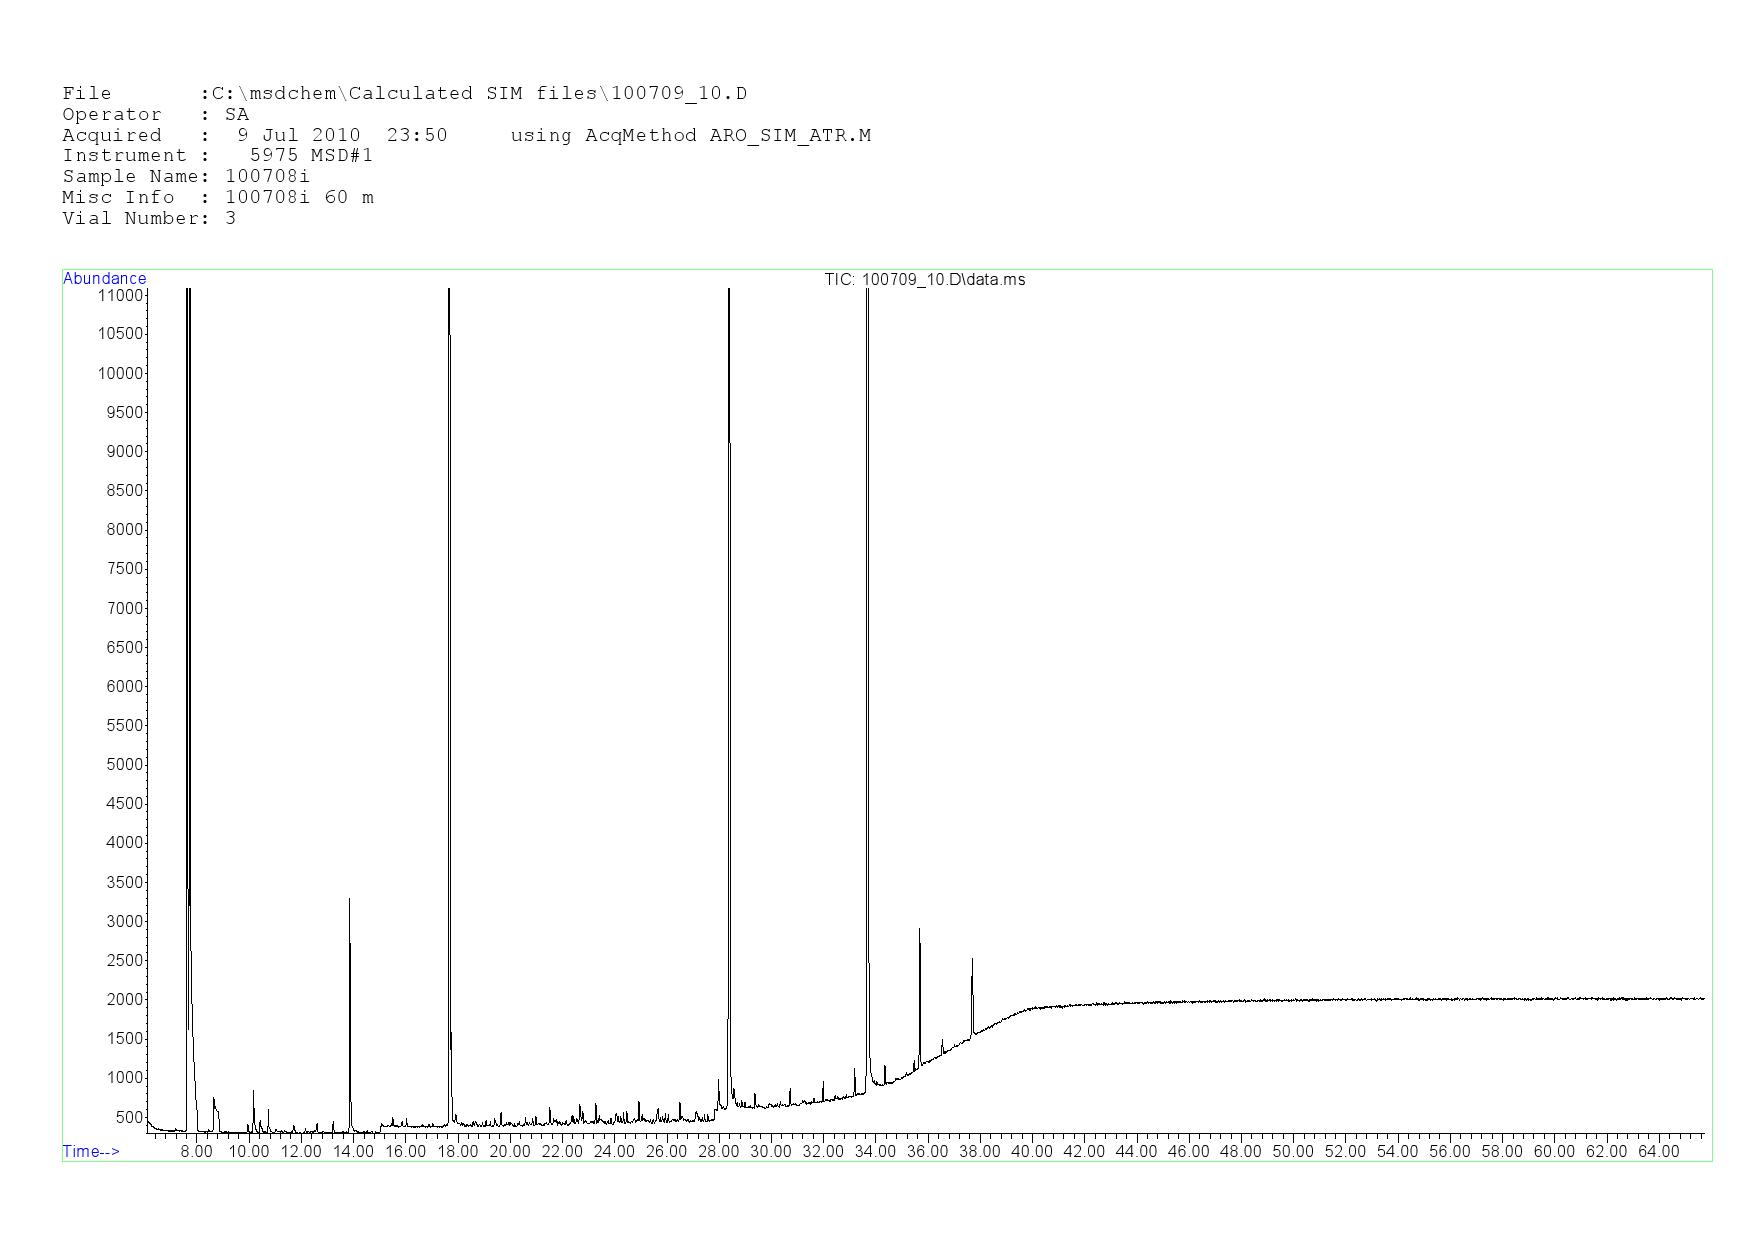The height and width of the screenshot is (1240, 1754).
Task: Click the flat baseline plateau at 50 minutes
Action: pos(1293,1000)
